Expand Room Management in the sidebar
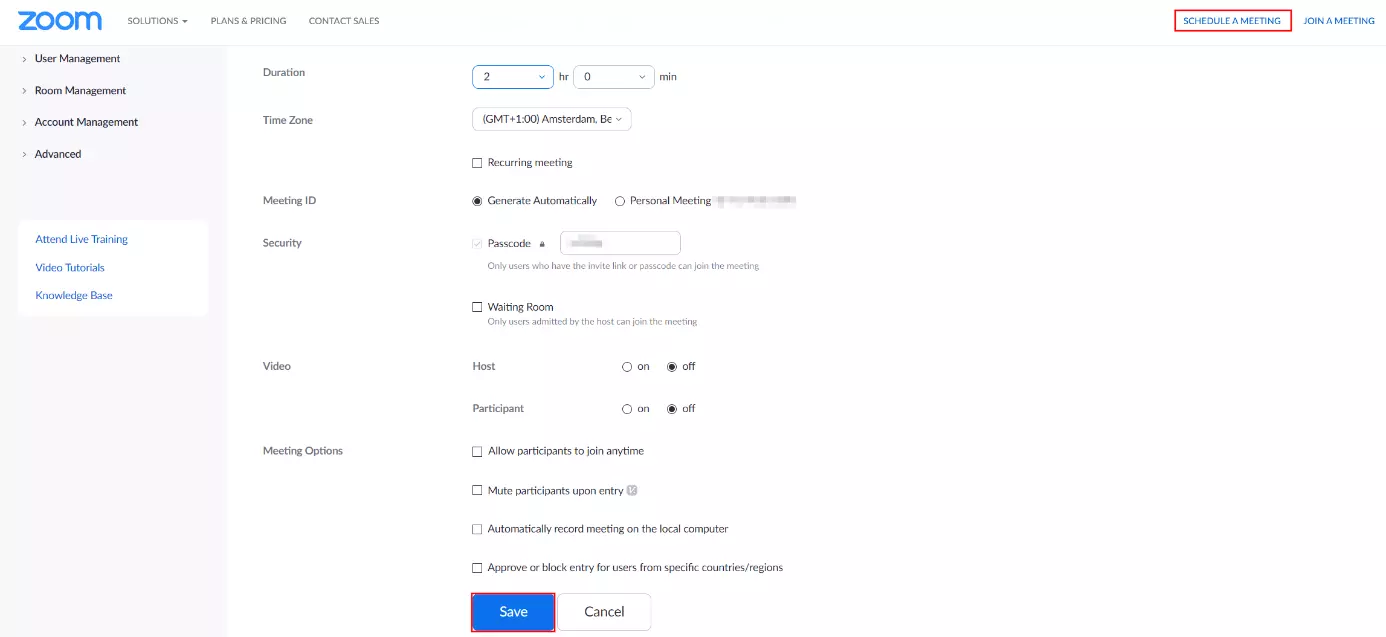Screen dimensions: 1386x637 pos(80,91)
